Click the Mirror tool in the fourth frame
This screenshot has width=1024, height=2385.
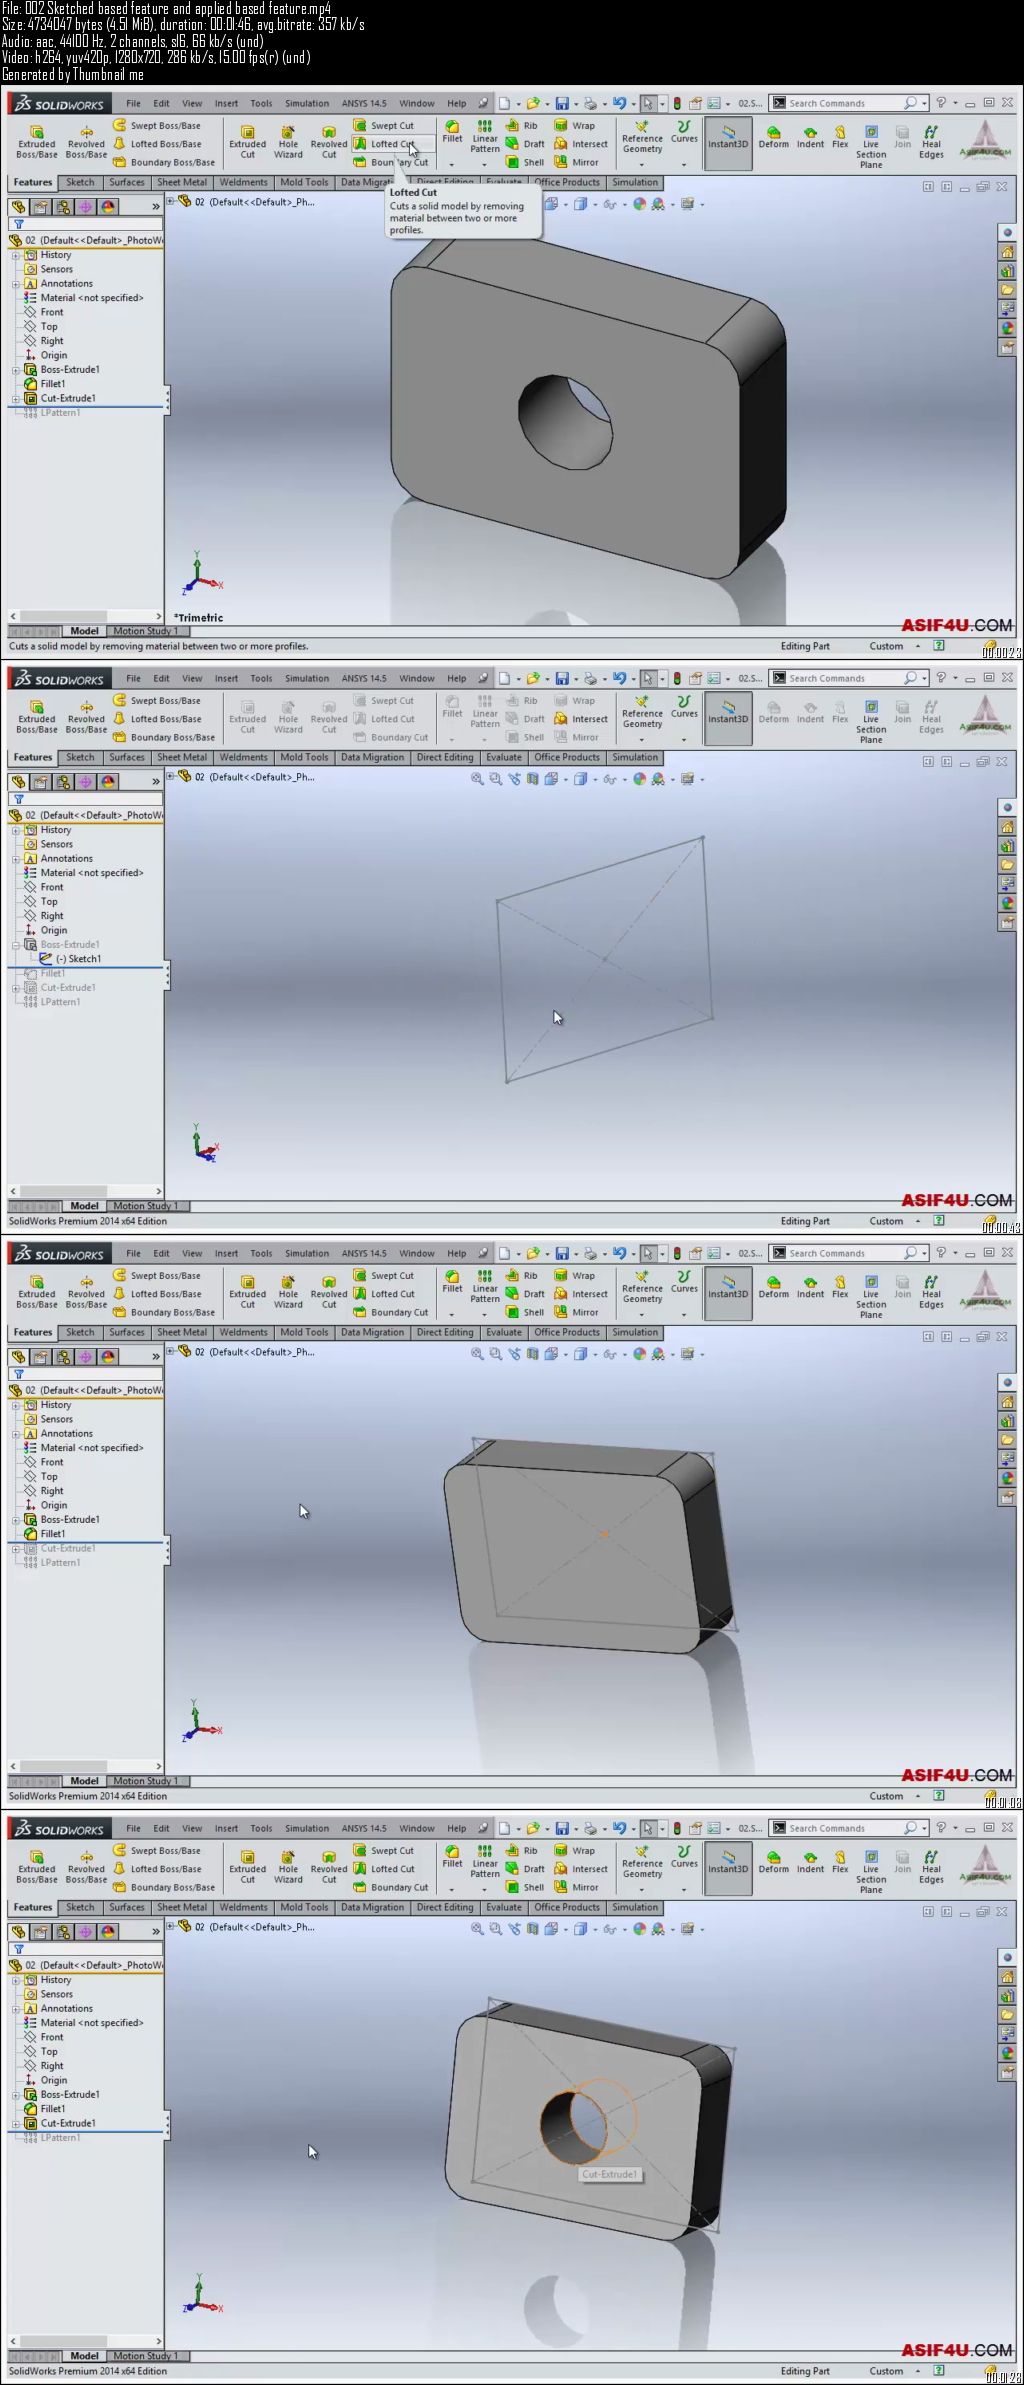[x=577, y=1887]
